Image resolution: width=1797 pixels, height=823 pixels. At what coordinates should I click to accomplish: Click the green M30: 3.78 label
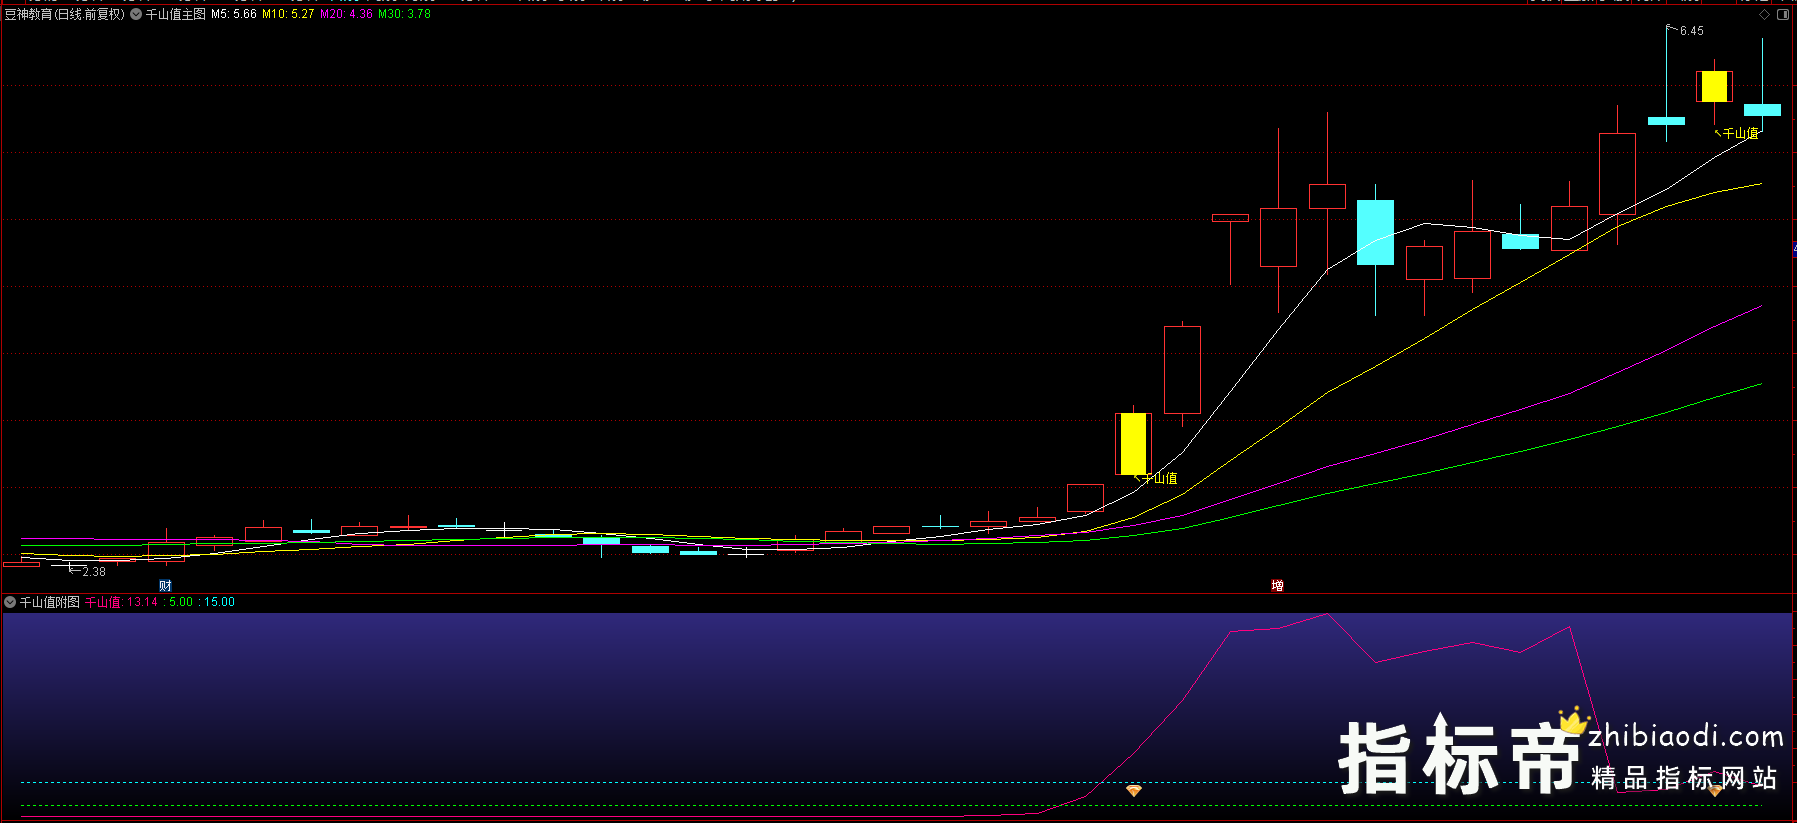tap(404, 14)
